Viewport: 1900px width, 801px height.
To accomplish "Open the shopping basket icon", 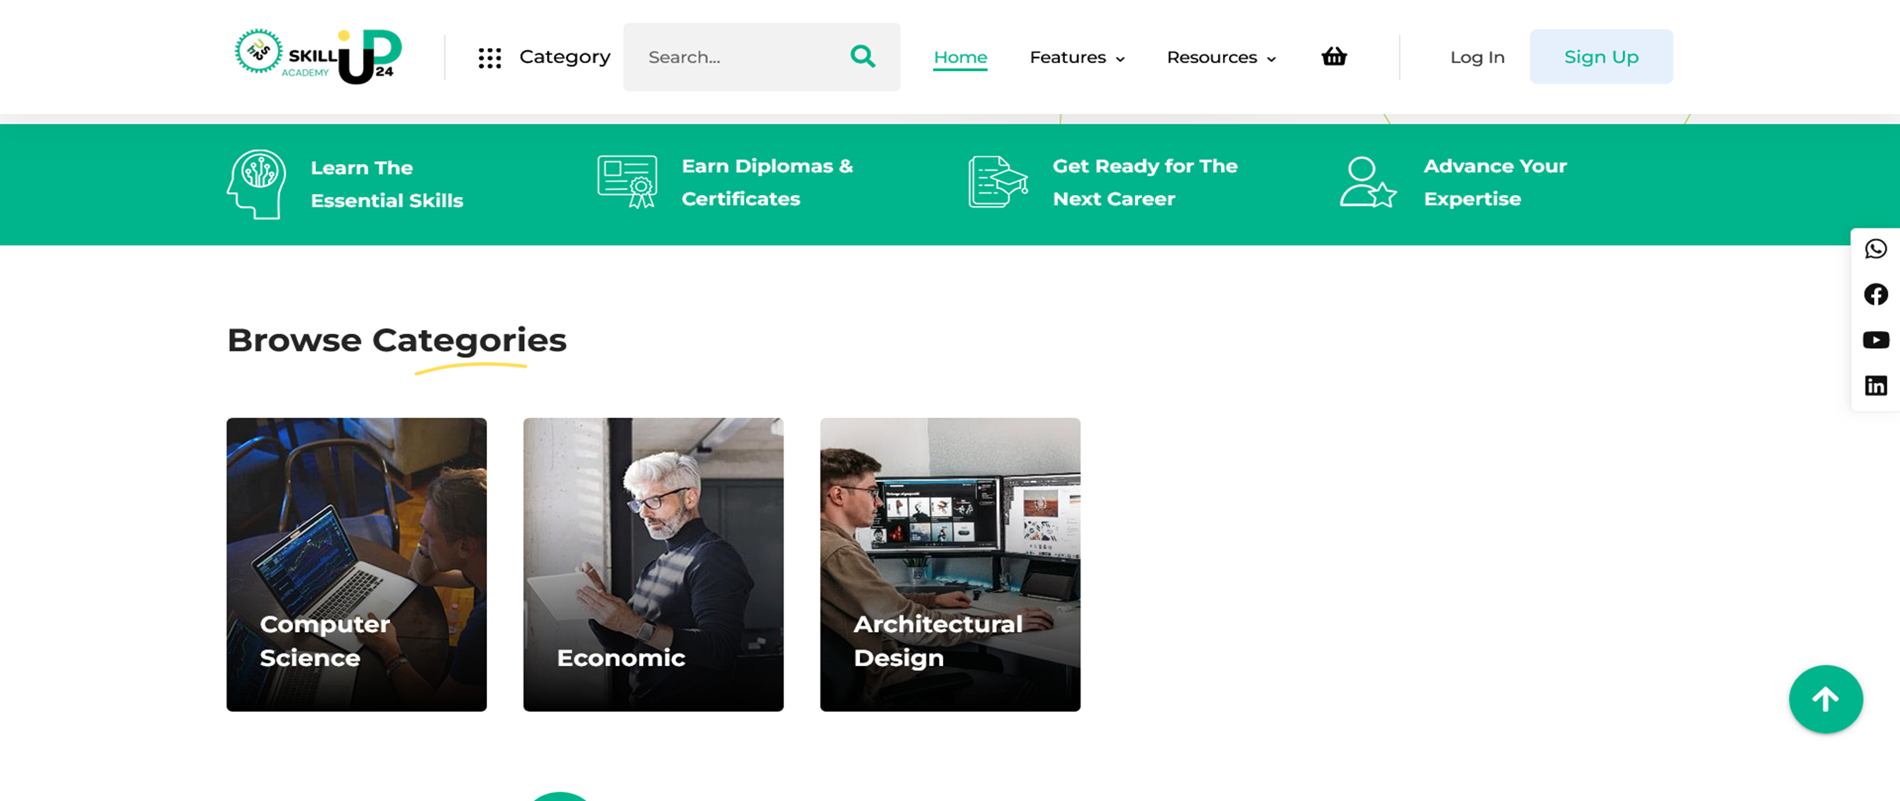I will pos(1334,57).
